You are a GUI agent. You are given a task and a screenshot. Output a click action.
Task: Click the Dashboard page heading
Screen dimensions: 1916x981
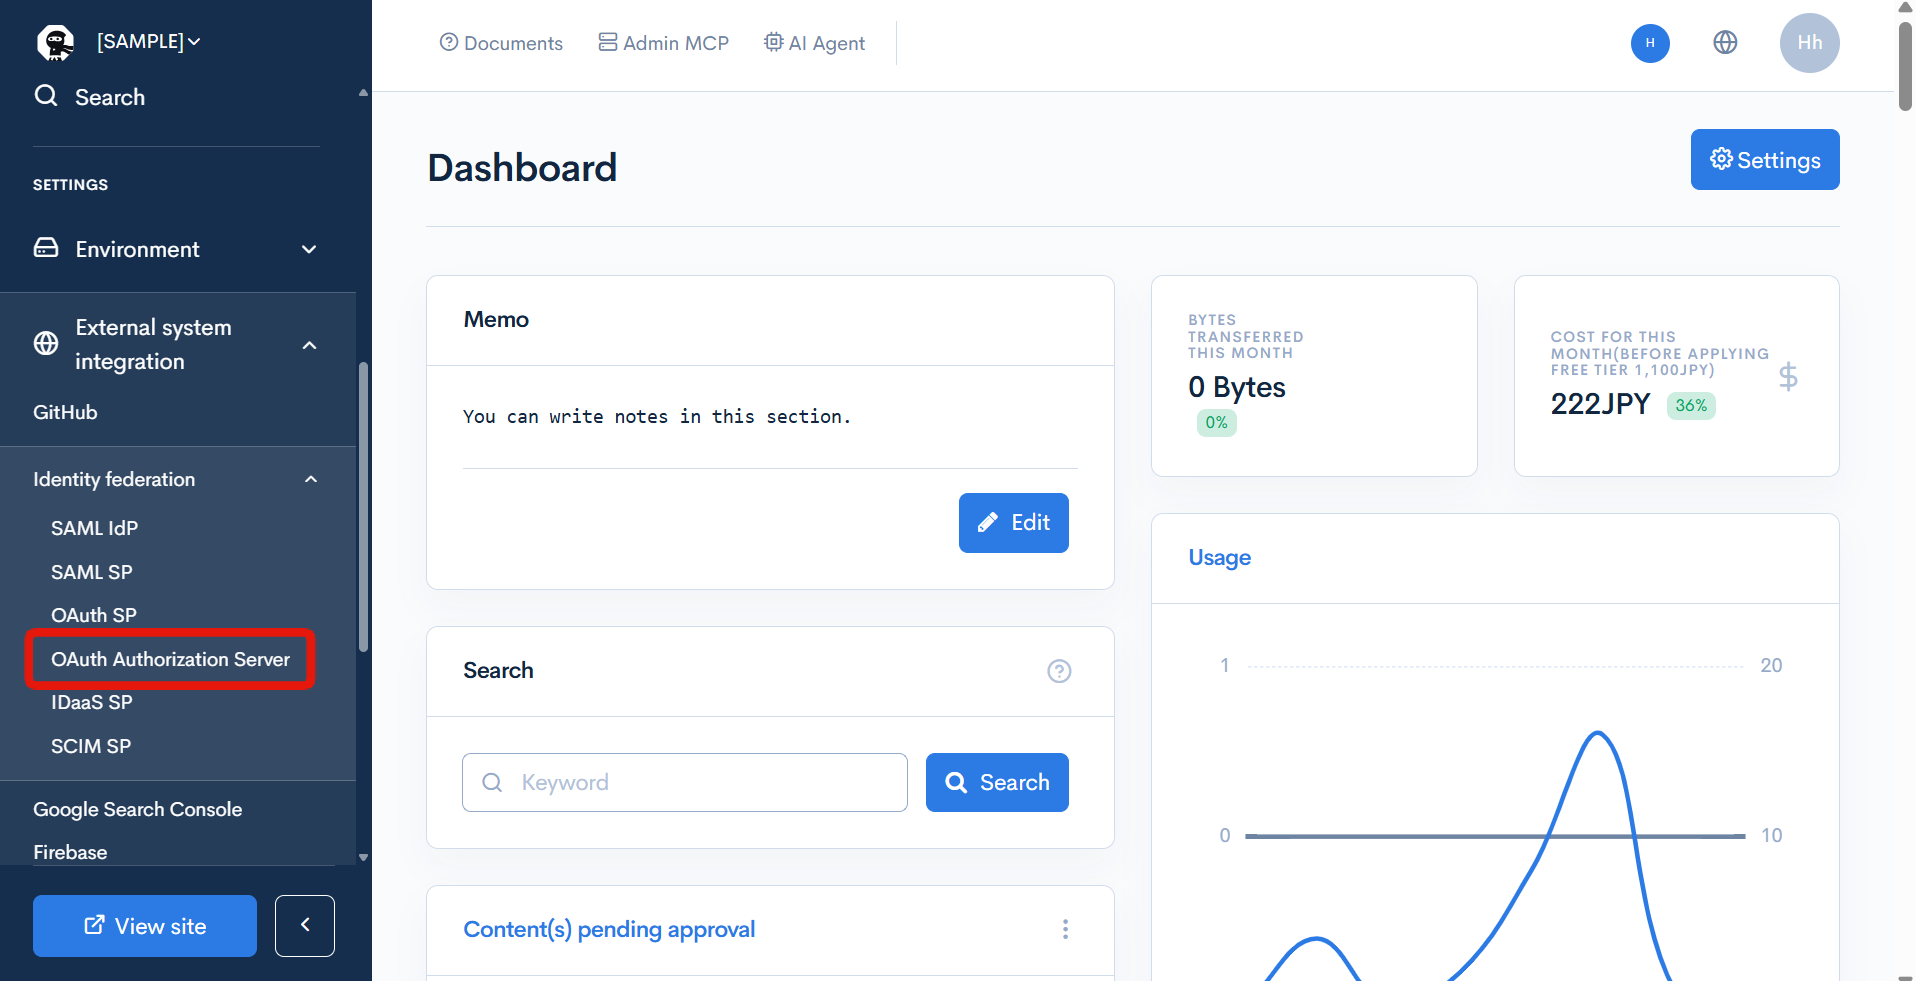[522, 168]
